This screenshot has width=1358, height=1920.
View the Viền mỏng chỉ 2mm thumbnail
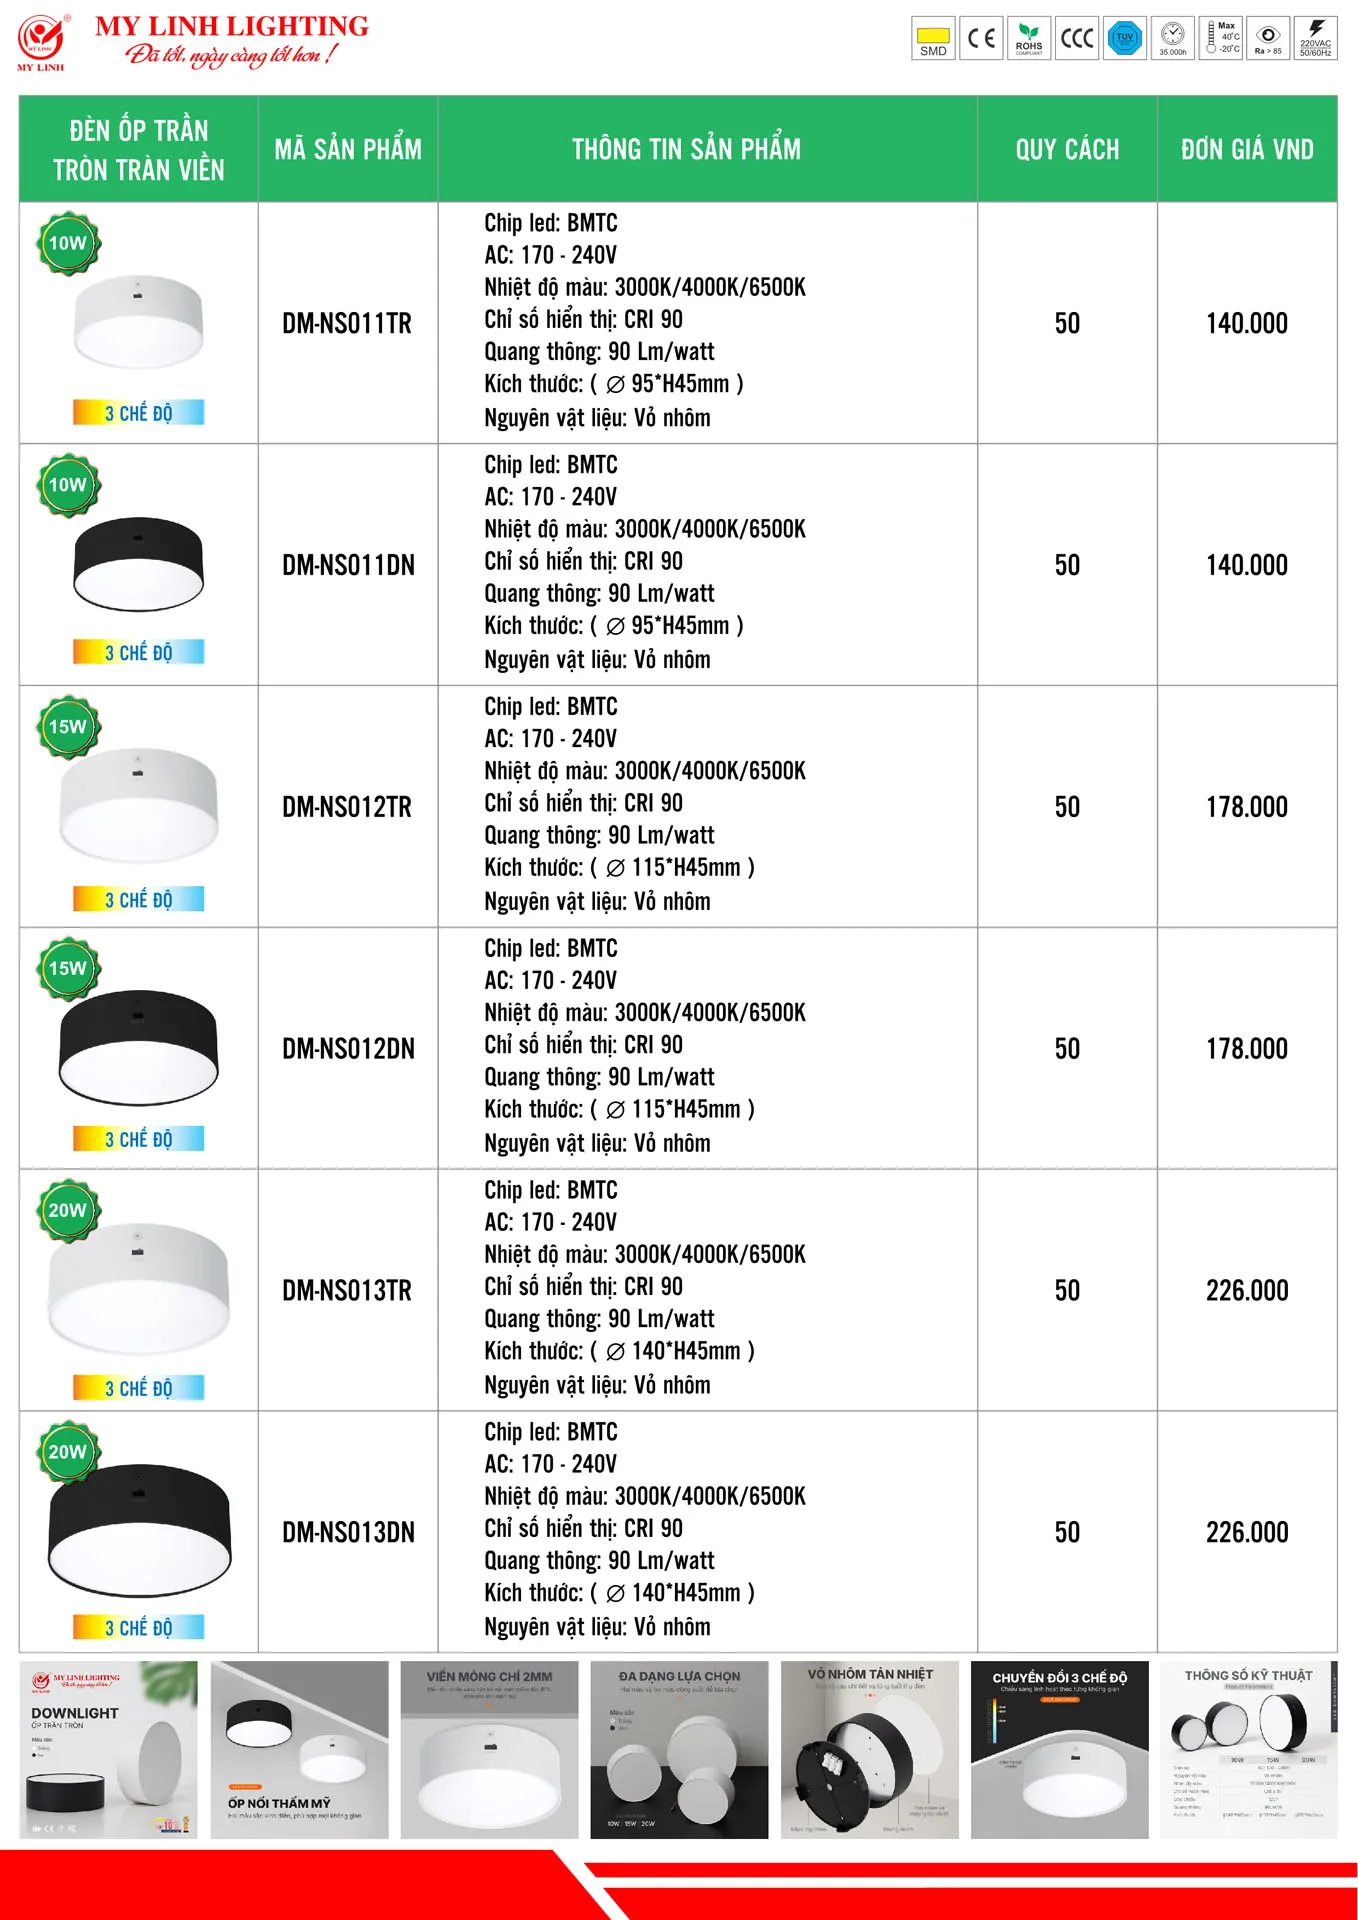tap(489, 1750)
